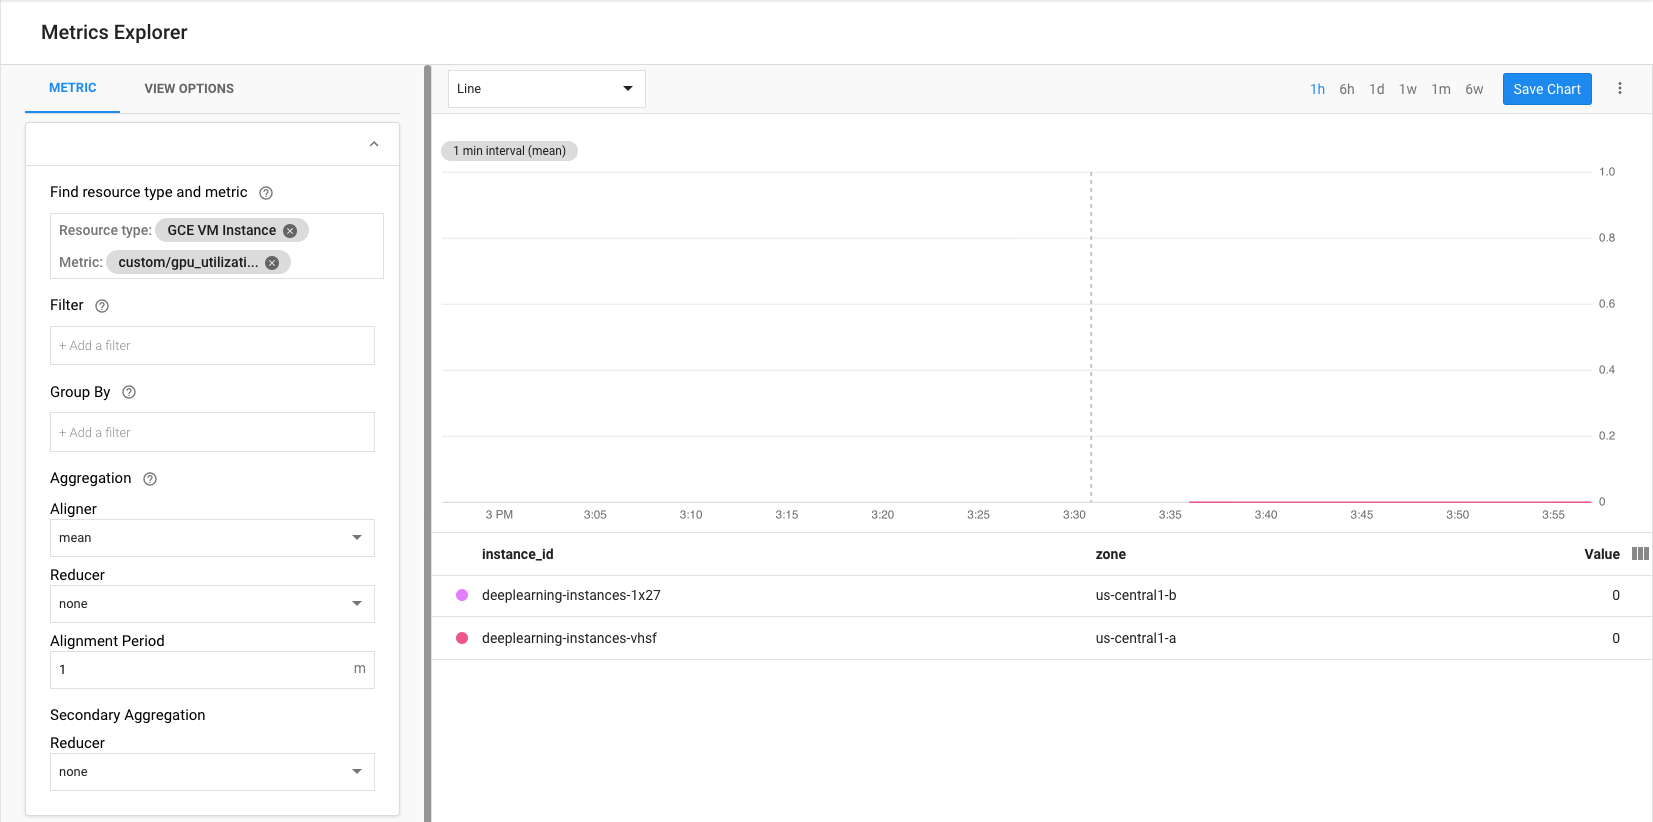
Task: Open the more options vertical dots menu
Action: click(x=1620, y=89)
